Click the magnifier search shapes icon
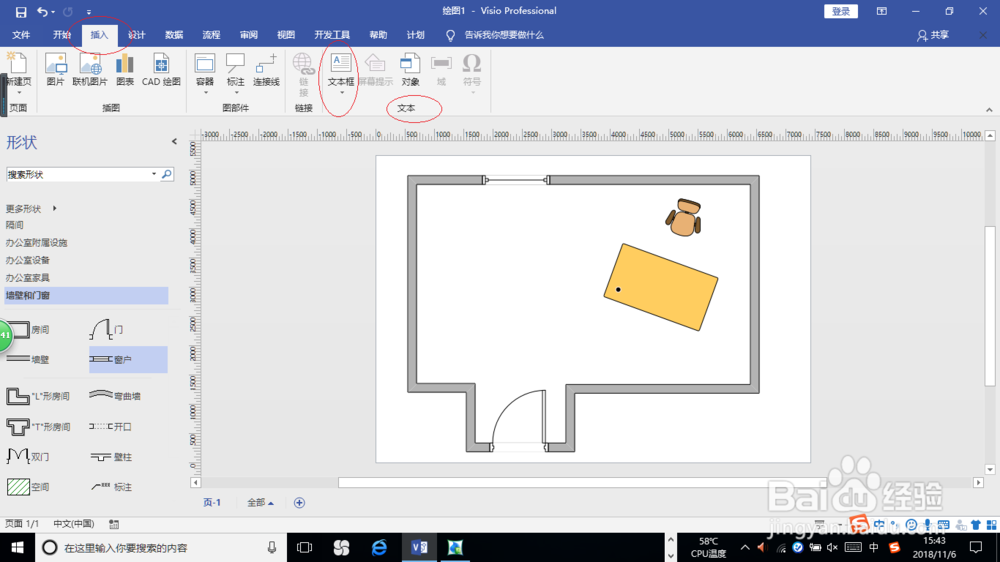 166,174
